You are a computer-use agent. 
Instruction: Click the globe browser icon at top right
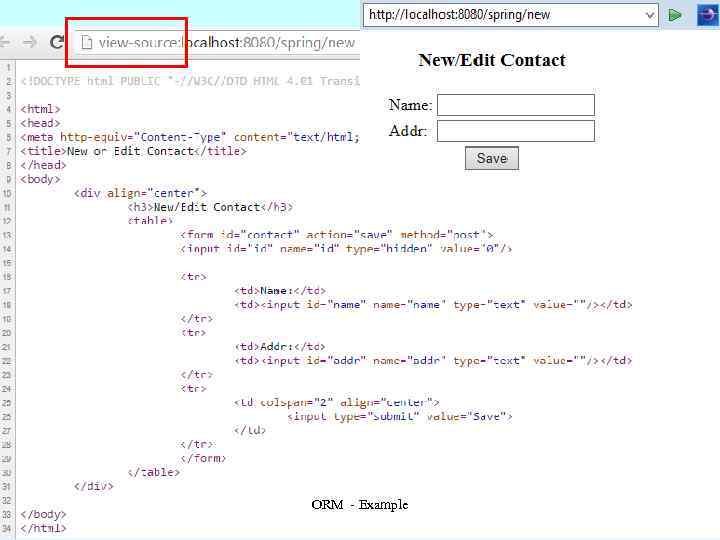pyautogui.click(x=707, y=15)
